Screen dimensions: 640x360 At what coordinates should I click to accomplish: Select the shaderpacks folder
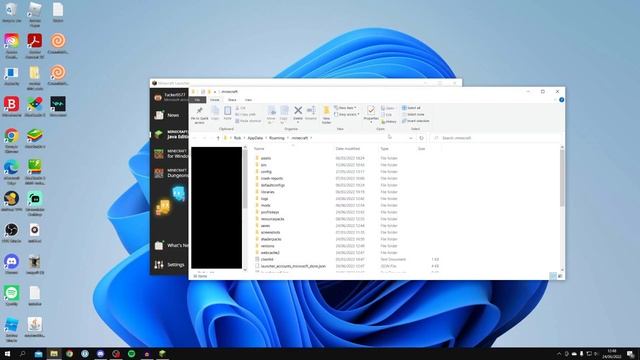tap(271, 239)
